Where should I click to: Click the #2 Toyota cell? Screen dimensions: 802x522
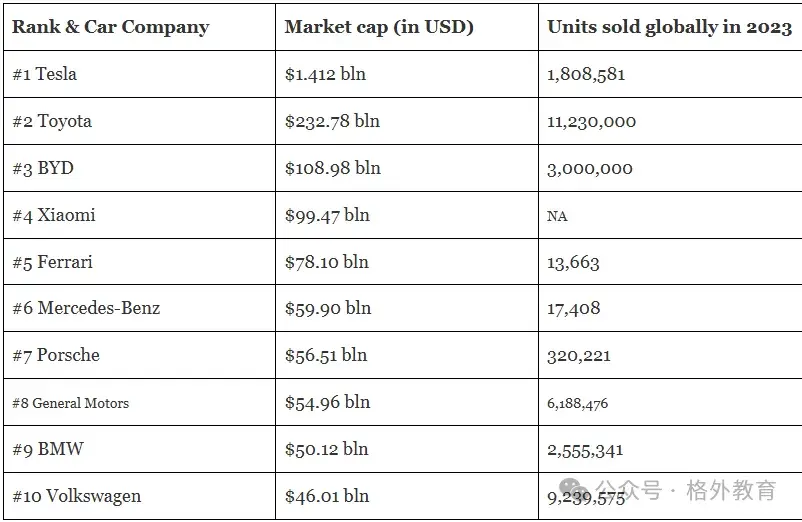click(x=52, y=121)
